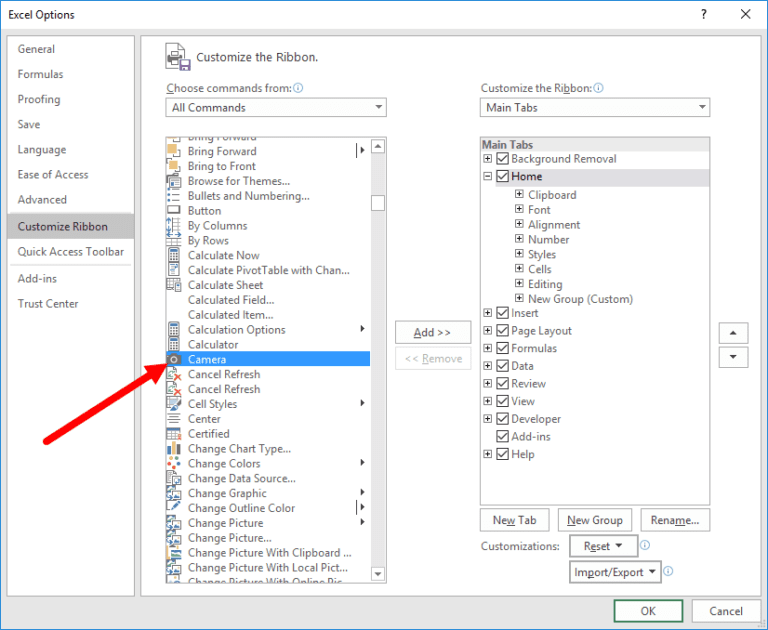The image size is (768, 630).
Task: Click the Move Down arrow button
Action: click(733, 357)
